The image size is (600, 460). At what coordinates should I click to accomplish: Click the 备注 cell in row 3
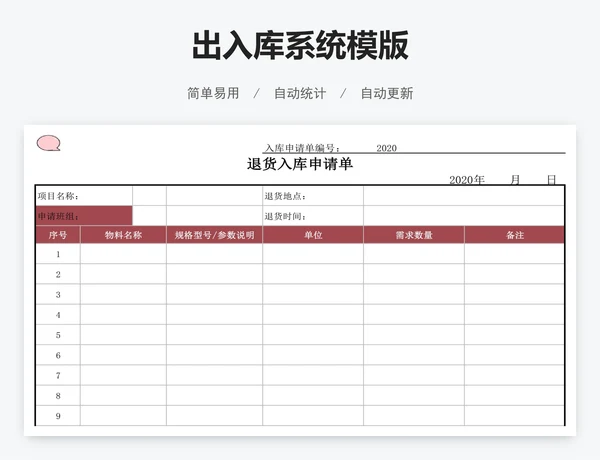[515, 294]
